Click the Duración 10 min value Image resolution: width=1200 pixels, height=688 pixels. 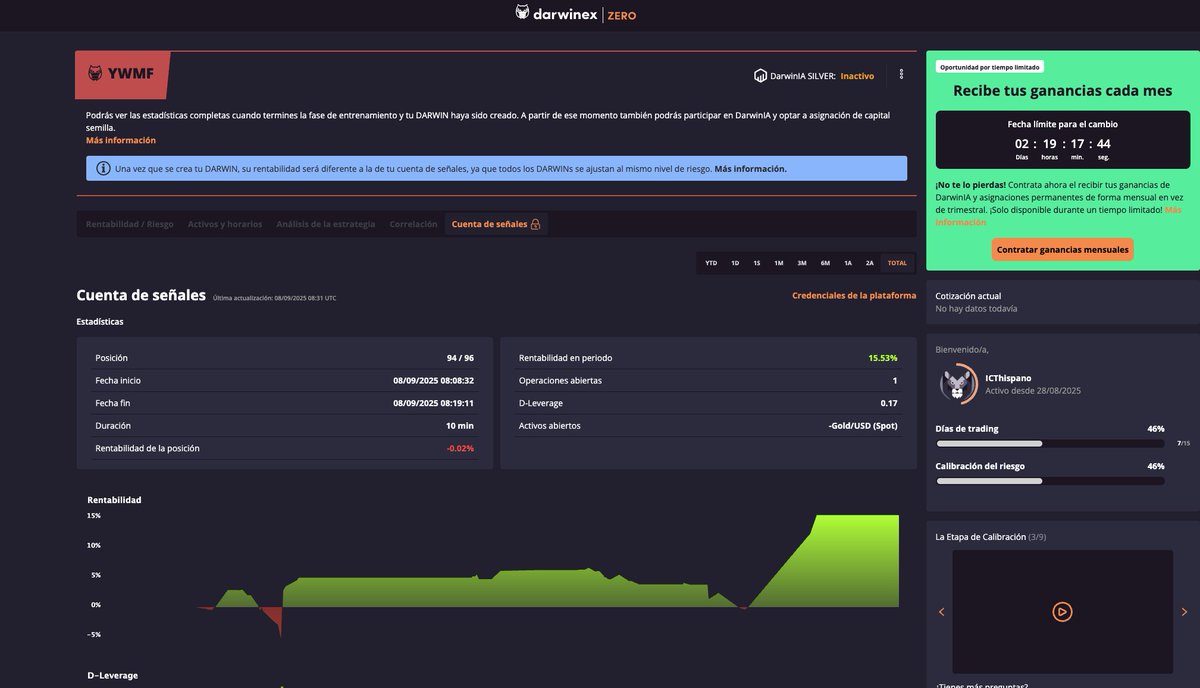click(x=459, y=426)
